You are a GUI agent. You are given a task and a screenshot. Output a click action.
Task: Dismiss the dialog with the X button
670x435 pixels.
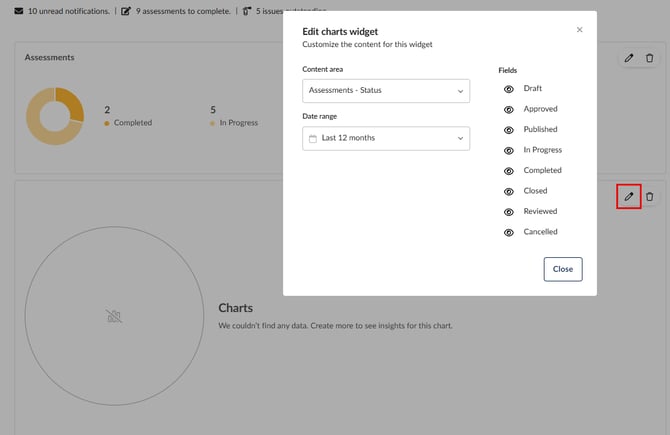click(x=579, y=30)
